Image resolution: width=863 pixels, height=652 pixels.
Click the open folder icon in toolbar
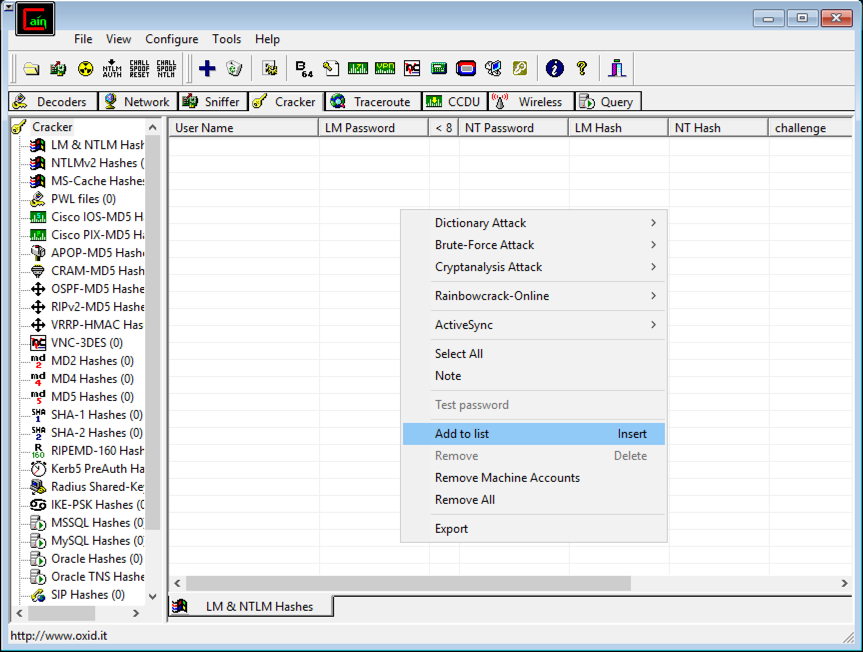31,68
